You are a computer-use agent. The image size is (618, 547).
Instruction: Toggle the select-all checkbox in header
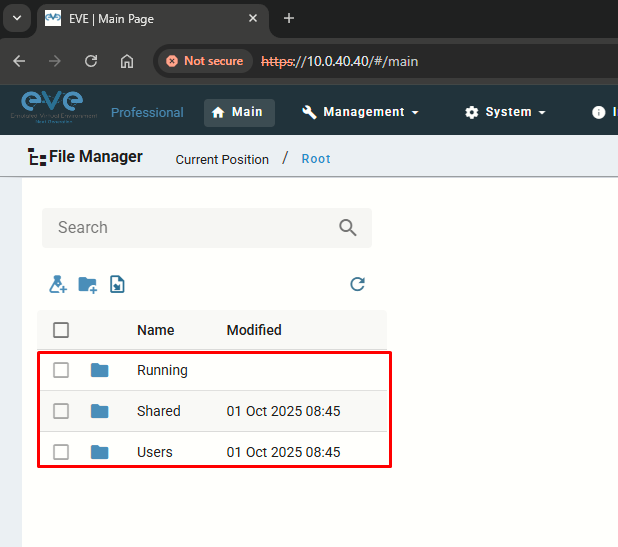[61, 330]
